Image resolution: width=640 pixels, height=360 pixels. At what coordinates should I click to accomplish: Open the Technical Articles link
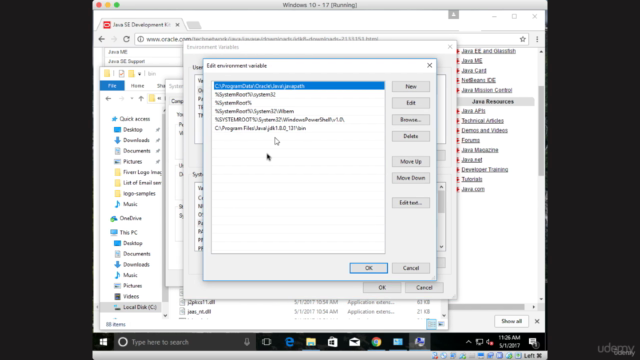pos(482,121)
